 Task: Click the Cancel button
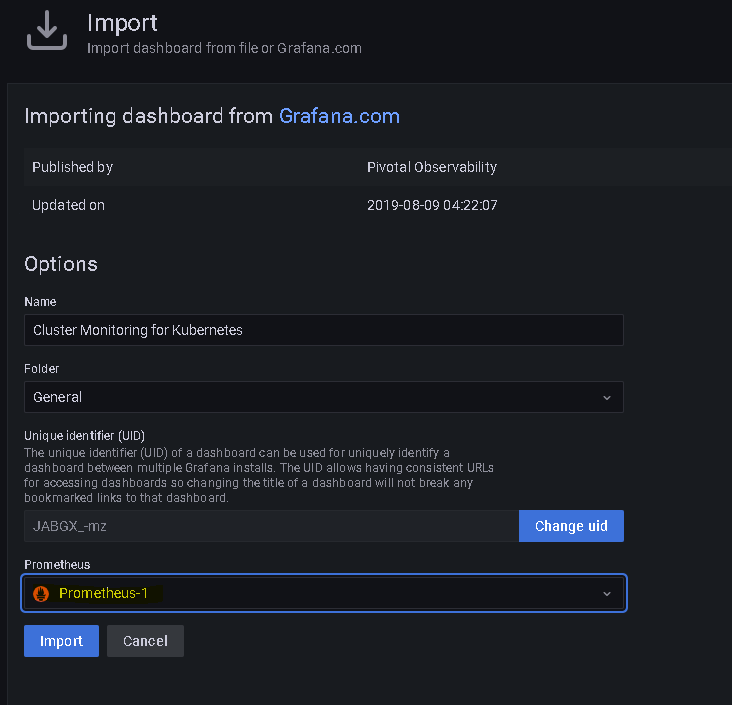pyautogui.click(x=145, y=641)
